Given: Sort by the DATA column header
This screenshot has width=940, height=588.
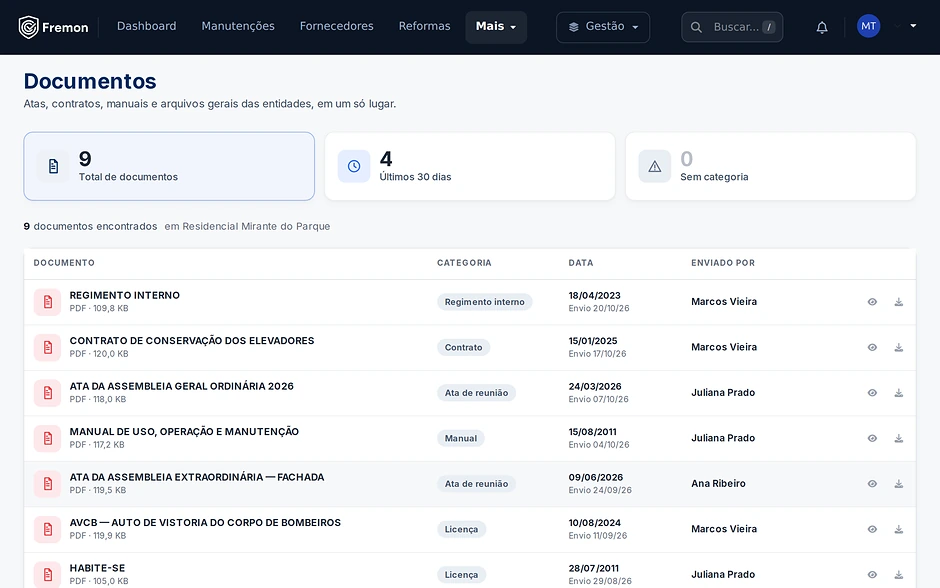Looking at the screenshot, I should point(581,263).
